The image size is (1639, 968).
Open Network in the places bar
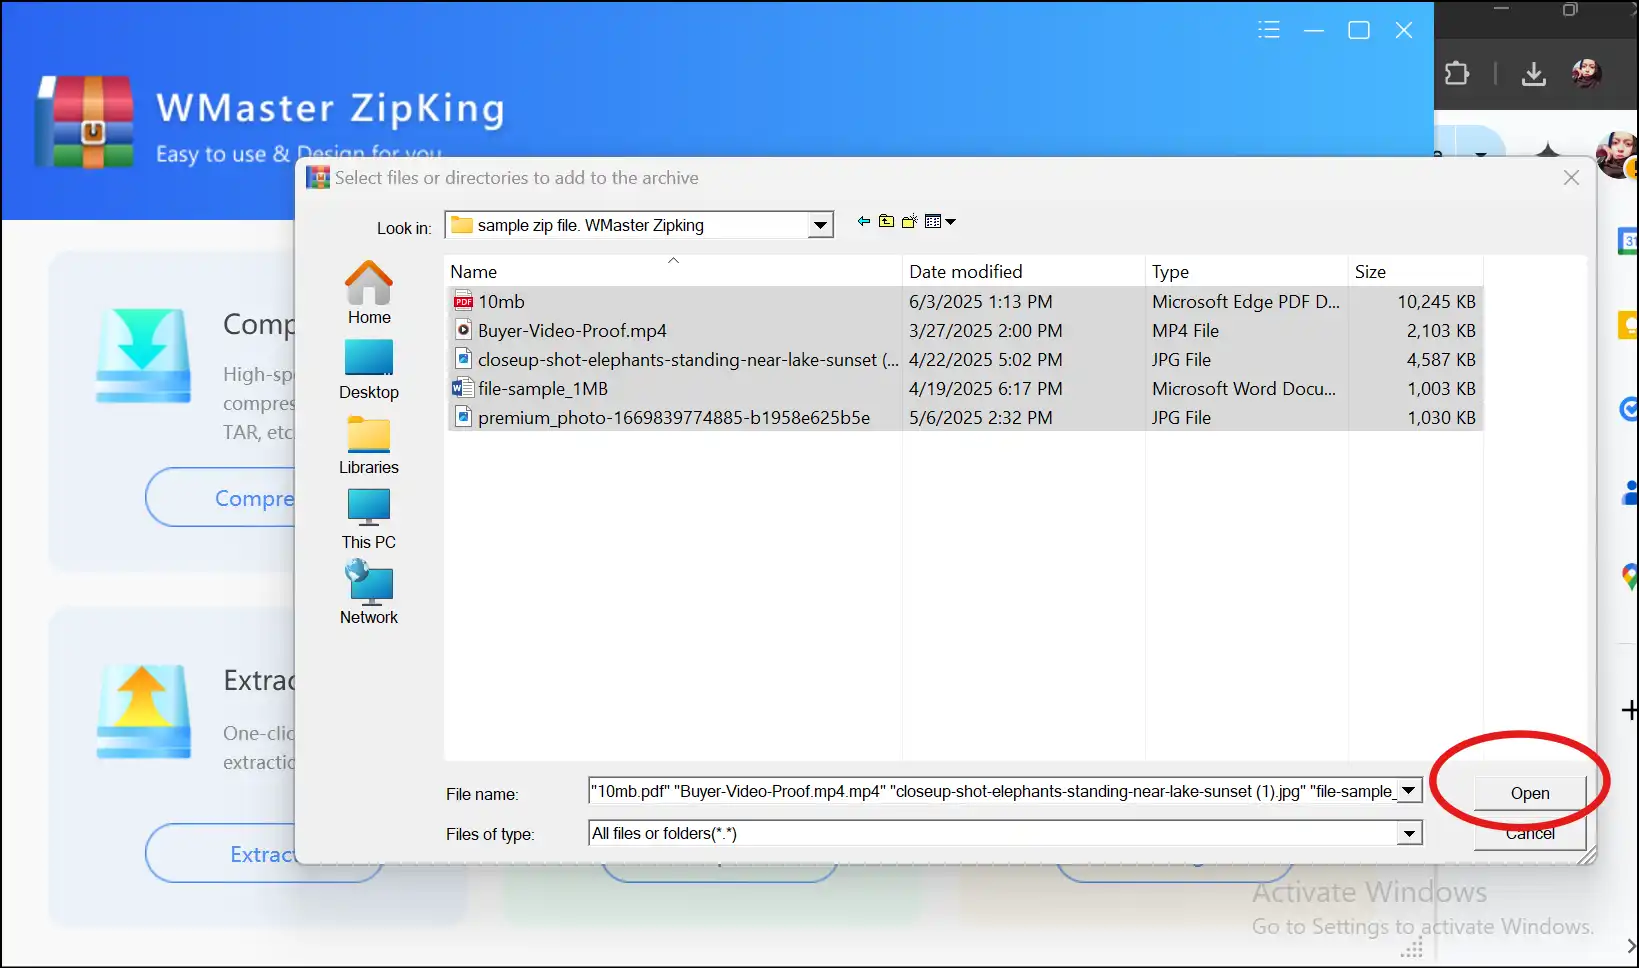pos(369,593)
